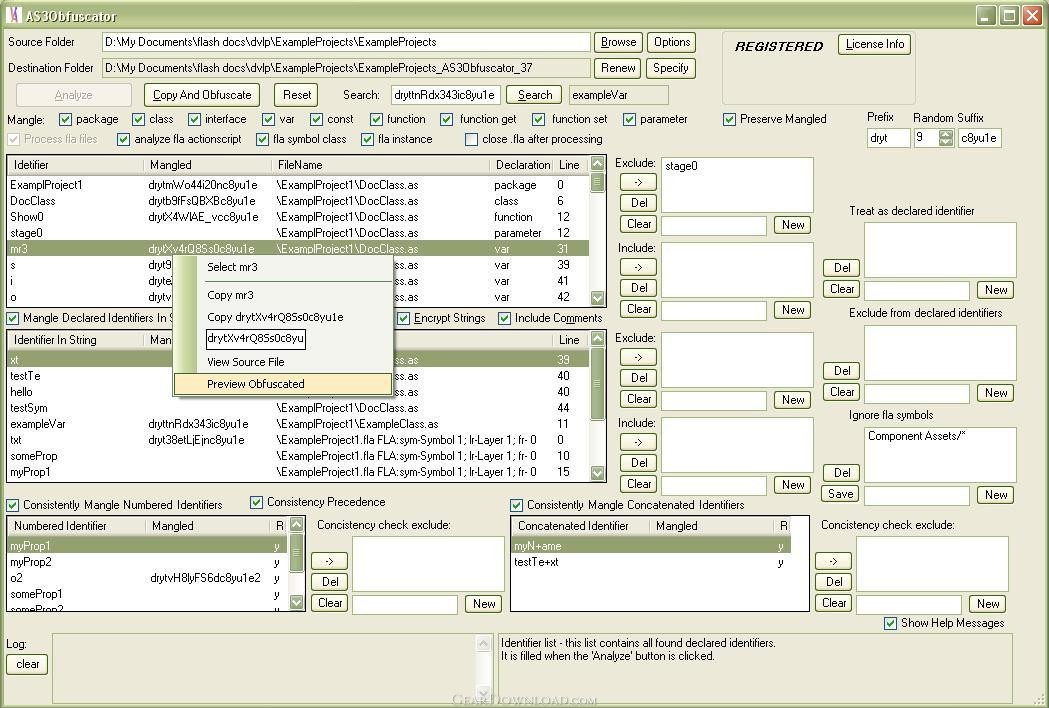Choose Copy mr3 in the context menu
Screen dimensions: 1049x708
(282, 295)
